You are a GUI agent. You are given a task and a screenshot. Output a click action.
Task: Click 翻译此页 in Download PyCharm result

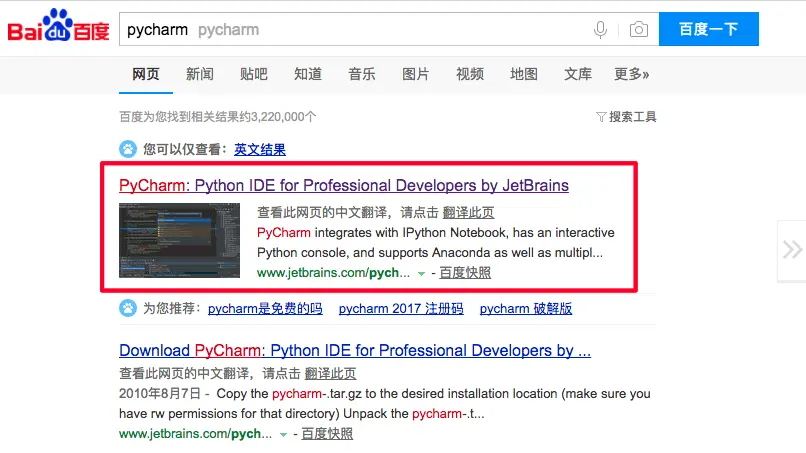331,373
